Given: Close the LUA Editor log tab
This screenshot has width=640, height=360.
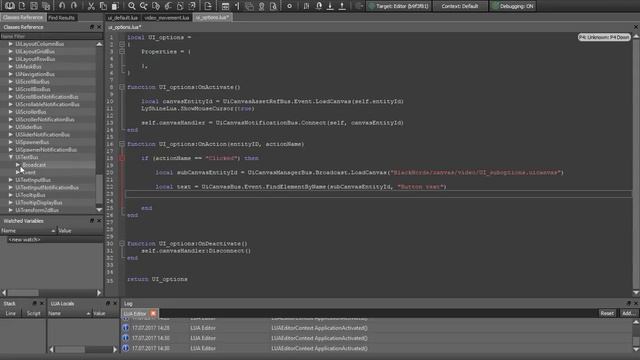Looking at the screenshot, I should [x=153, y=313].
